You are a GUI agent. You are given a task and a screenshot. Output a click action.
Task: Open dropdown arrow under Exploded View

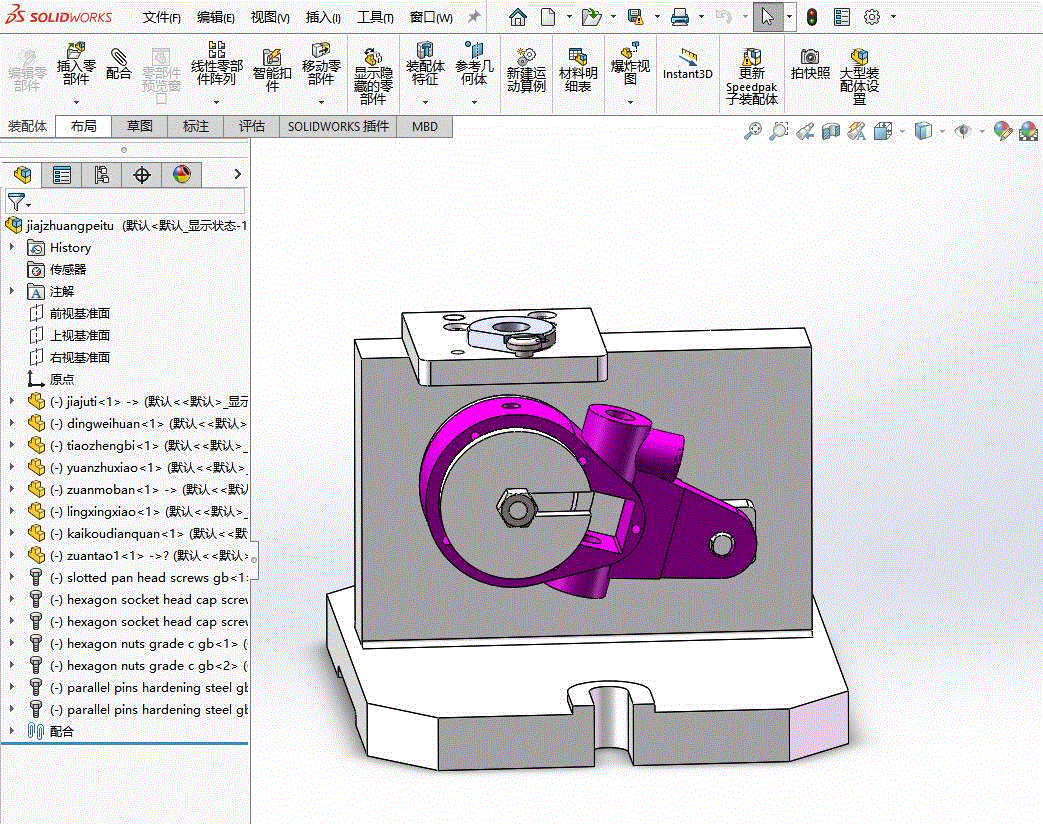pyautogui.click(x=630, y=102)
